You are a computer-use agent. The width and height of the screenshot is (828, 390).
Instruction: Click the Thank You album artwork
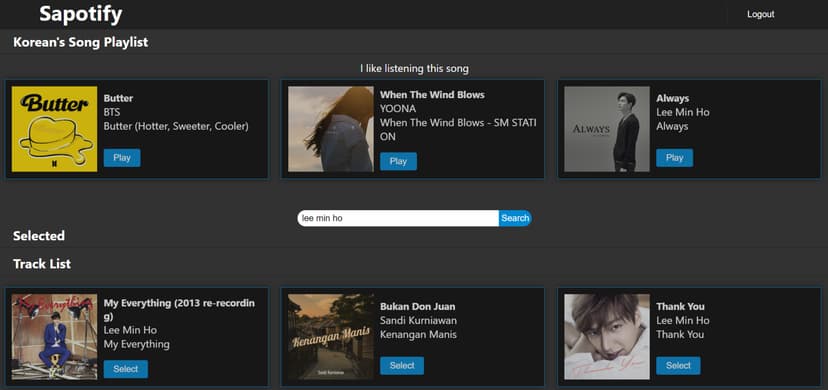pyautogui.click(x=607, y=337)
